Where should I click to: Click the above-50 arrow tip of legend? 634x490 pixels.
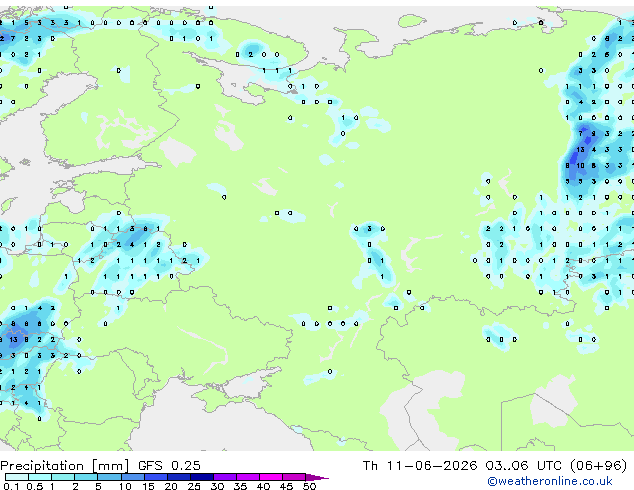[317, 477]
